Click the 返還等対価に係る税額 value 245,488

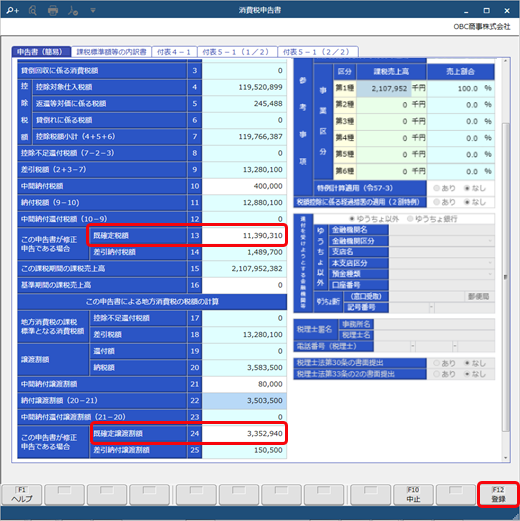click(244, 103)
